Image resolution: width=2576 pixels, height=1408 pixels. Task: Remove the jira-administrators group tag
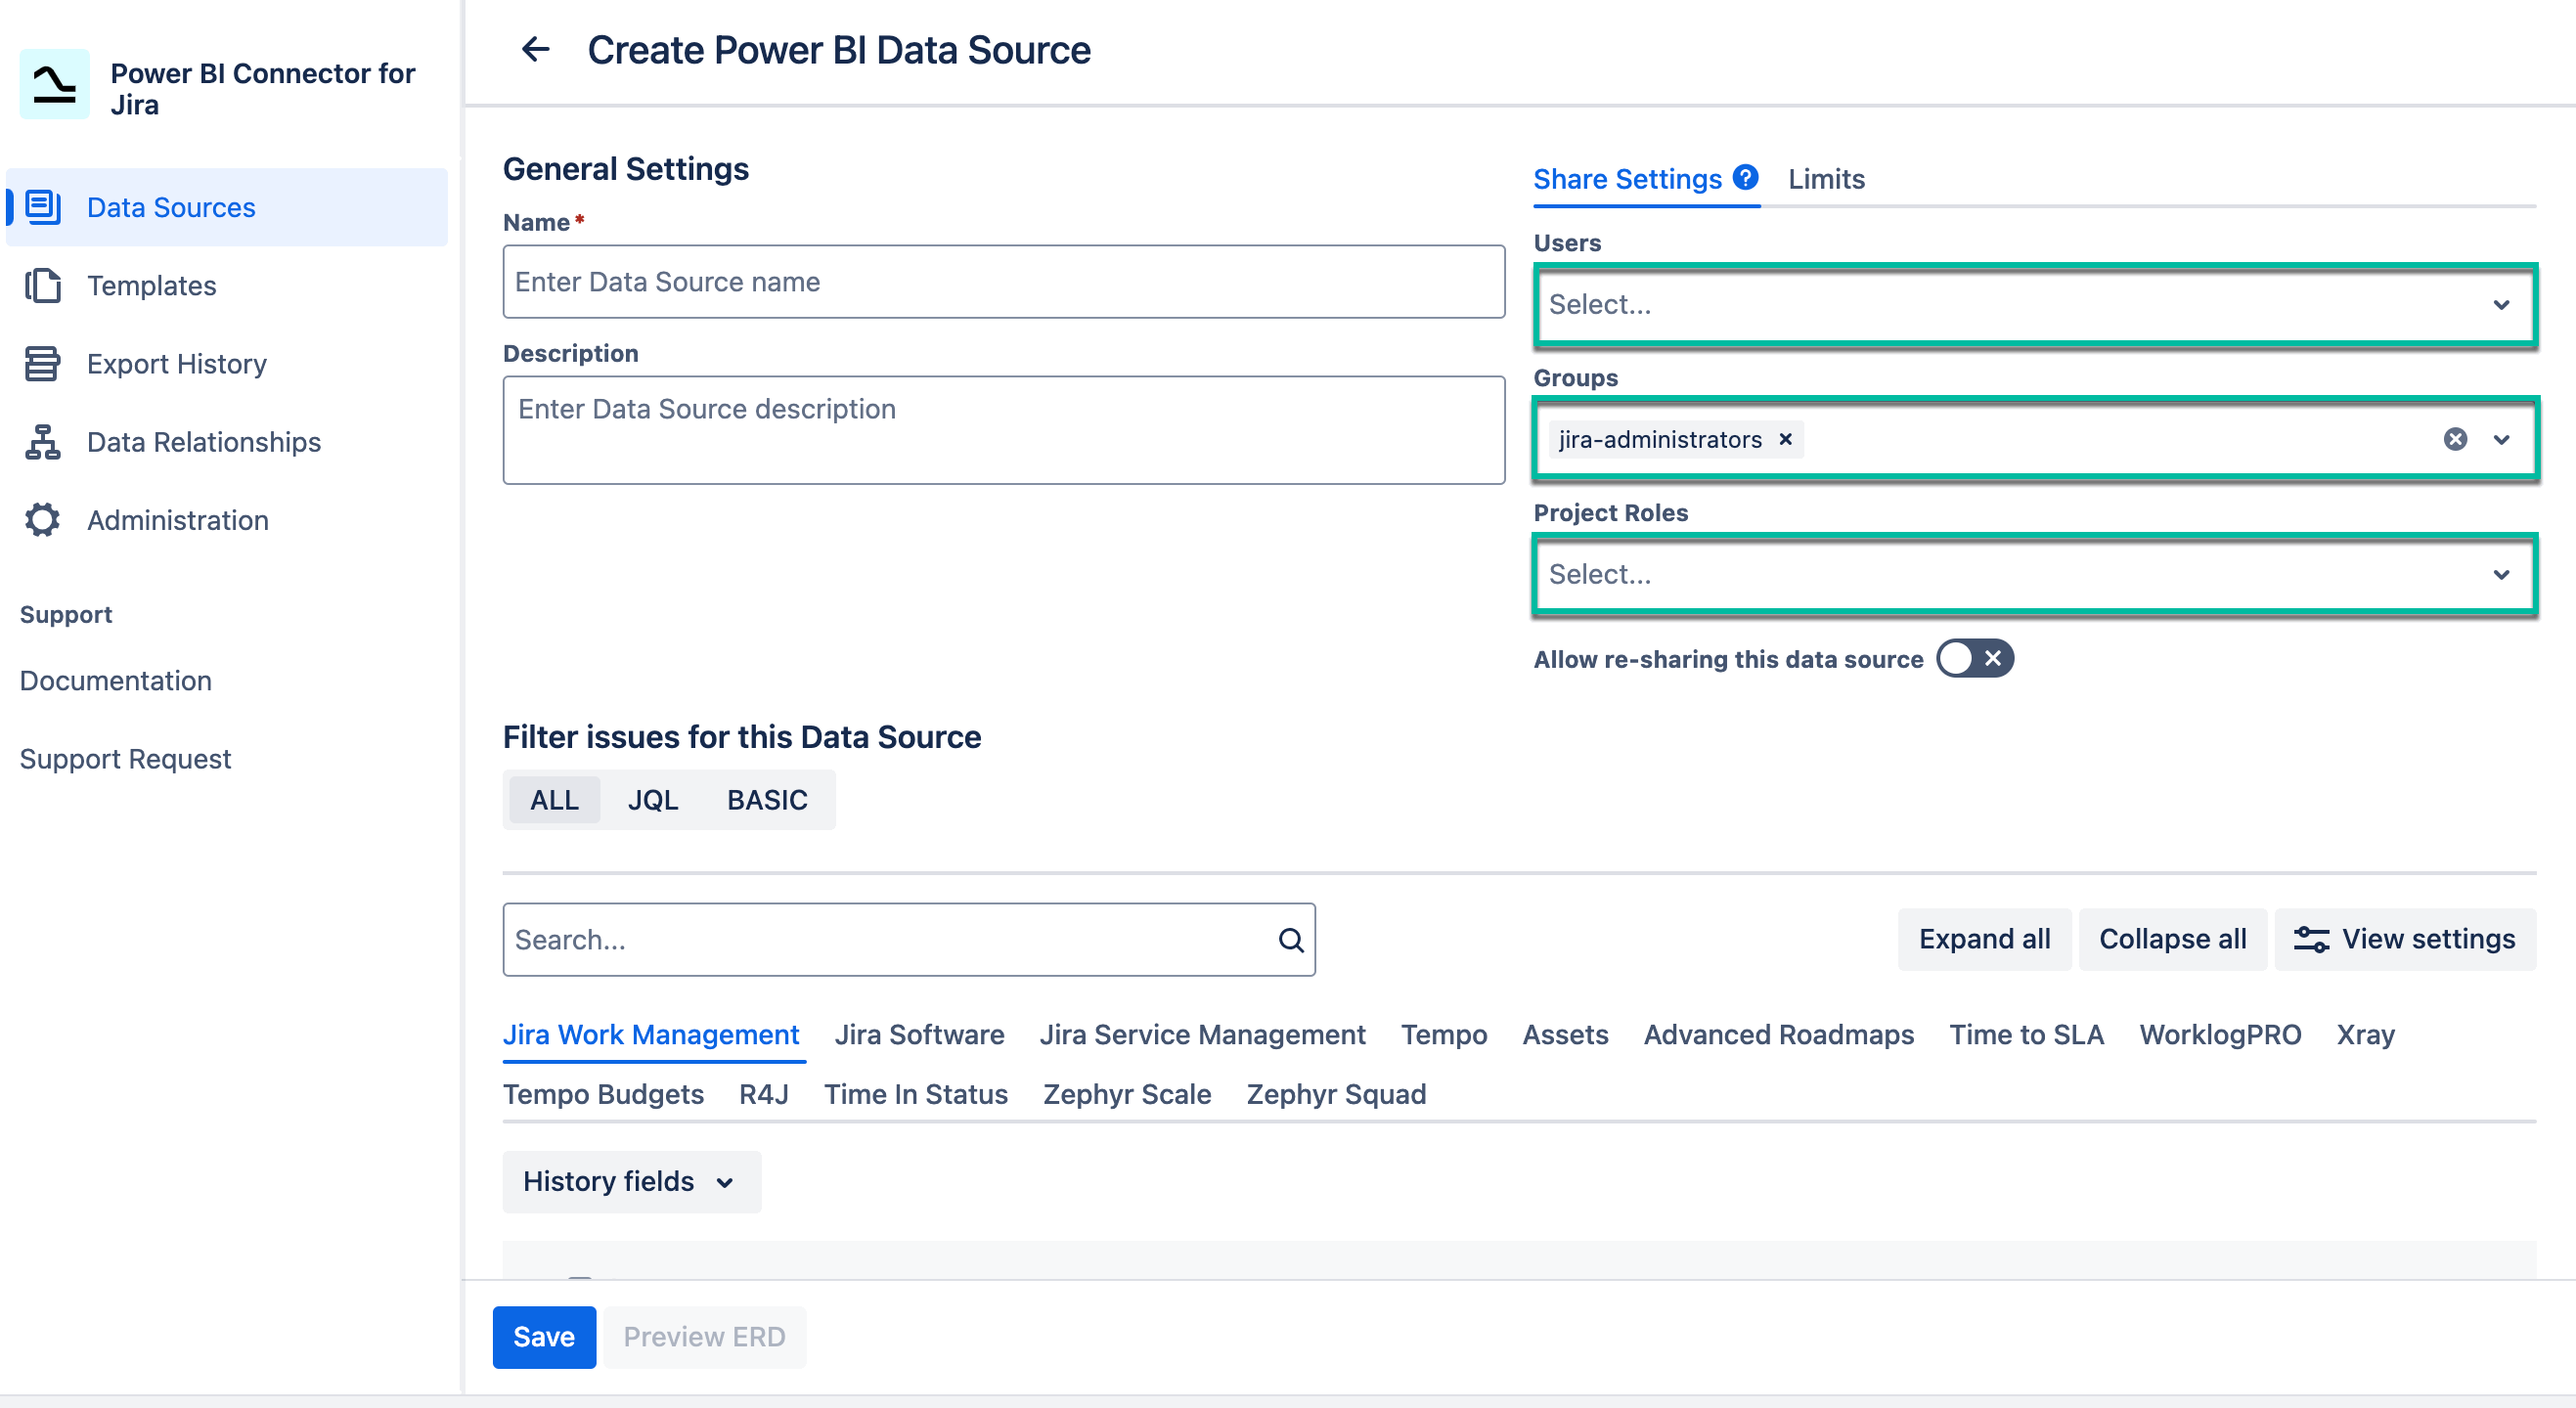point(1785,439)
